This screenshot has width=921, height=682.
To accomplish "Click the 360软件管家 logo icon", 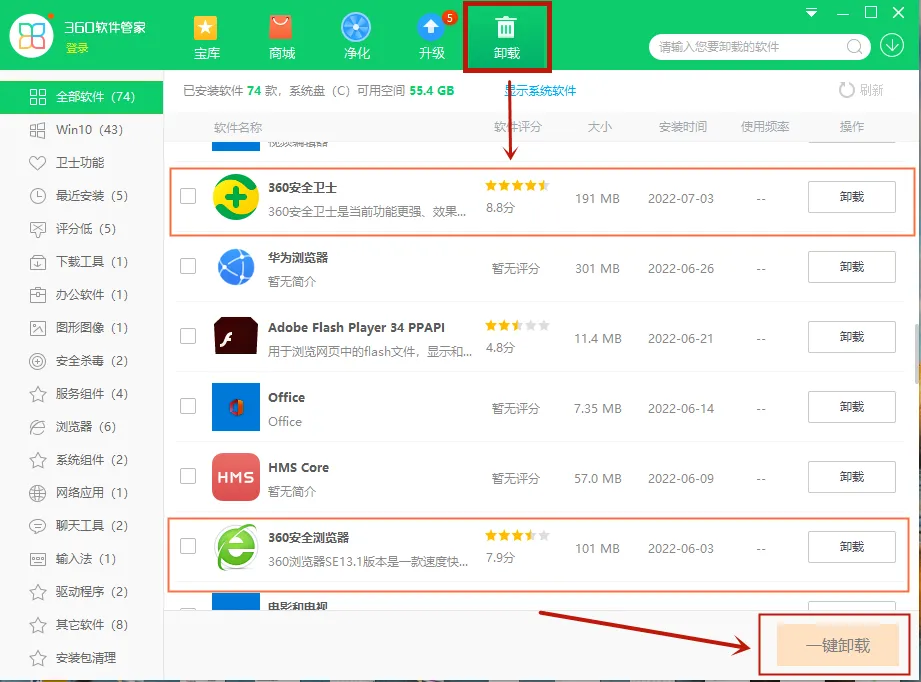I will (x=32, y=36).
